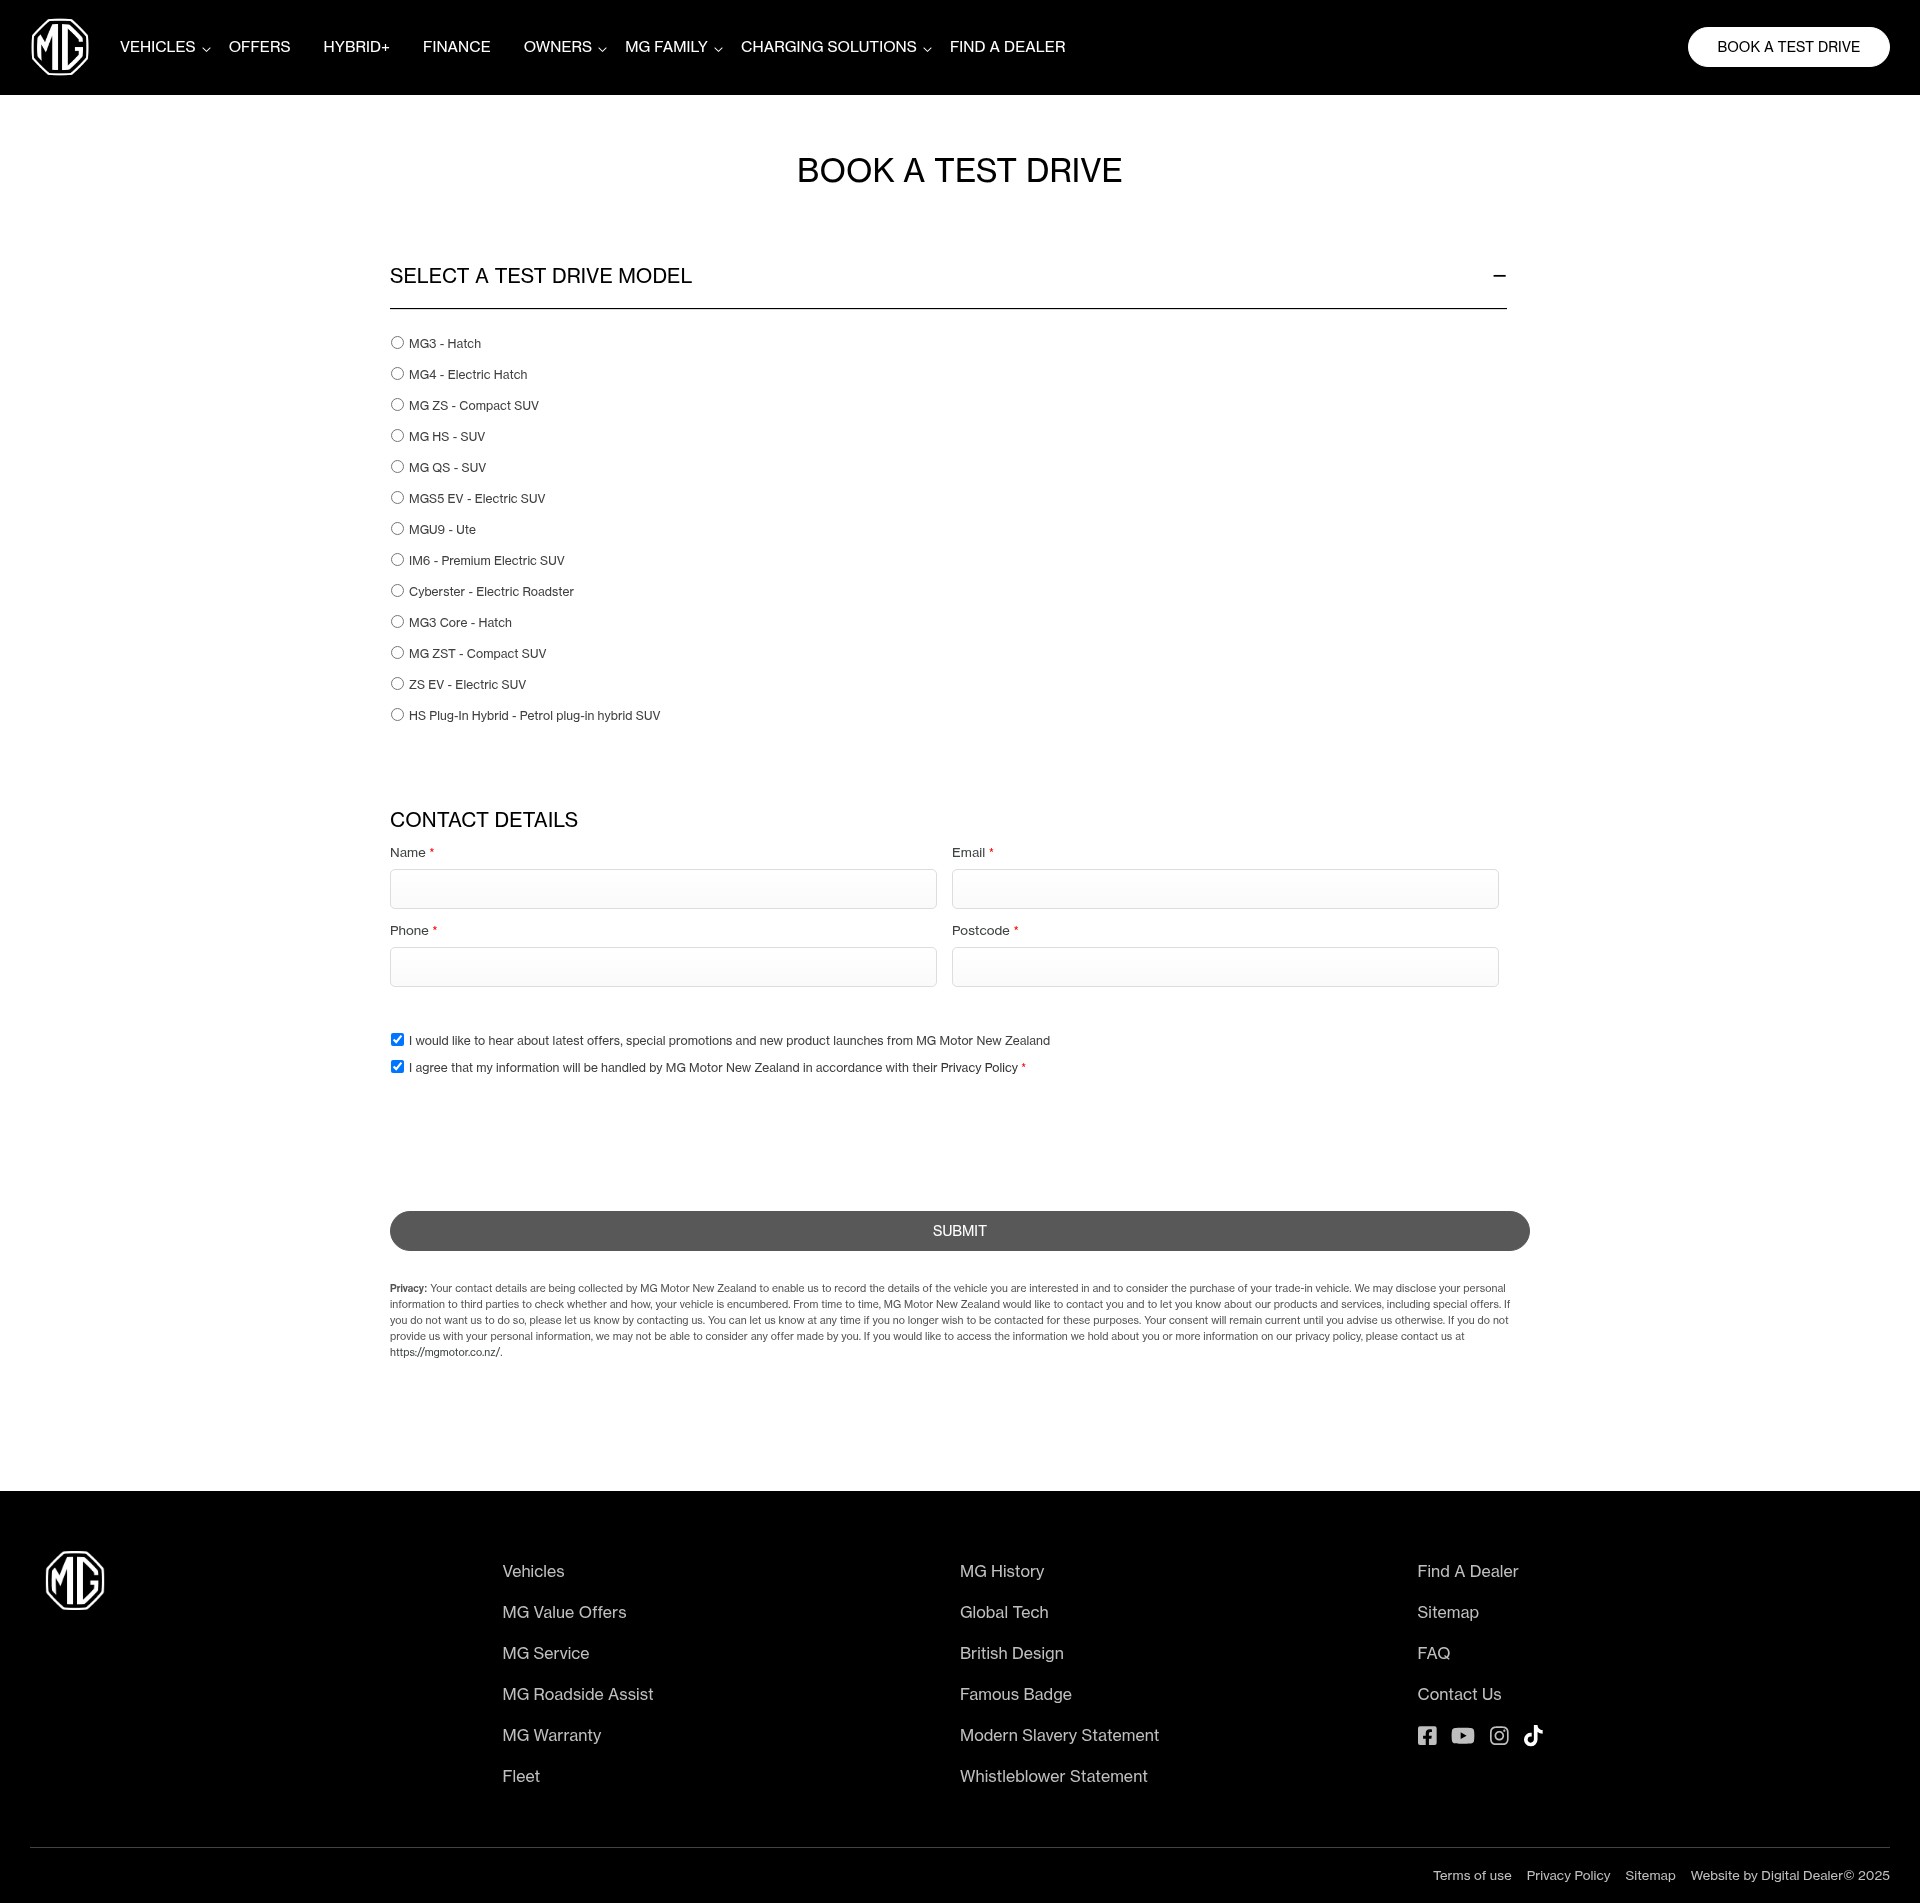Expand the Vehicles menu
The width and height of the screenshot is (1920, 1903).
(165, 47)
